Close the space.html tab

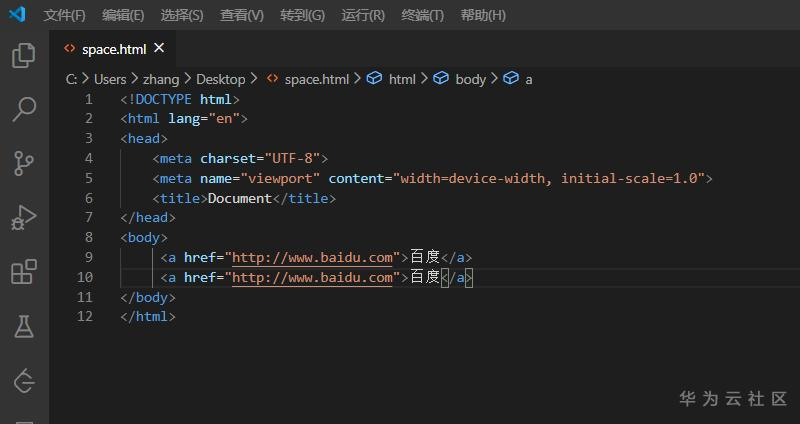[159, 47]
